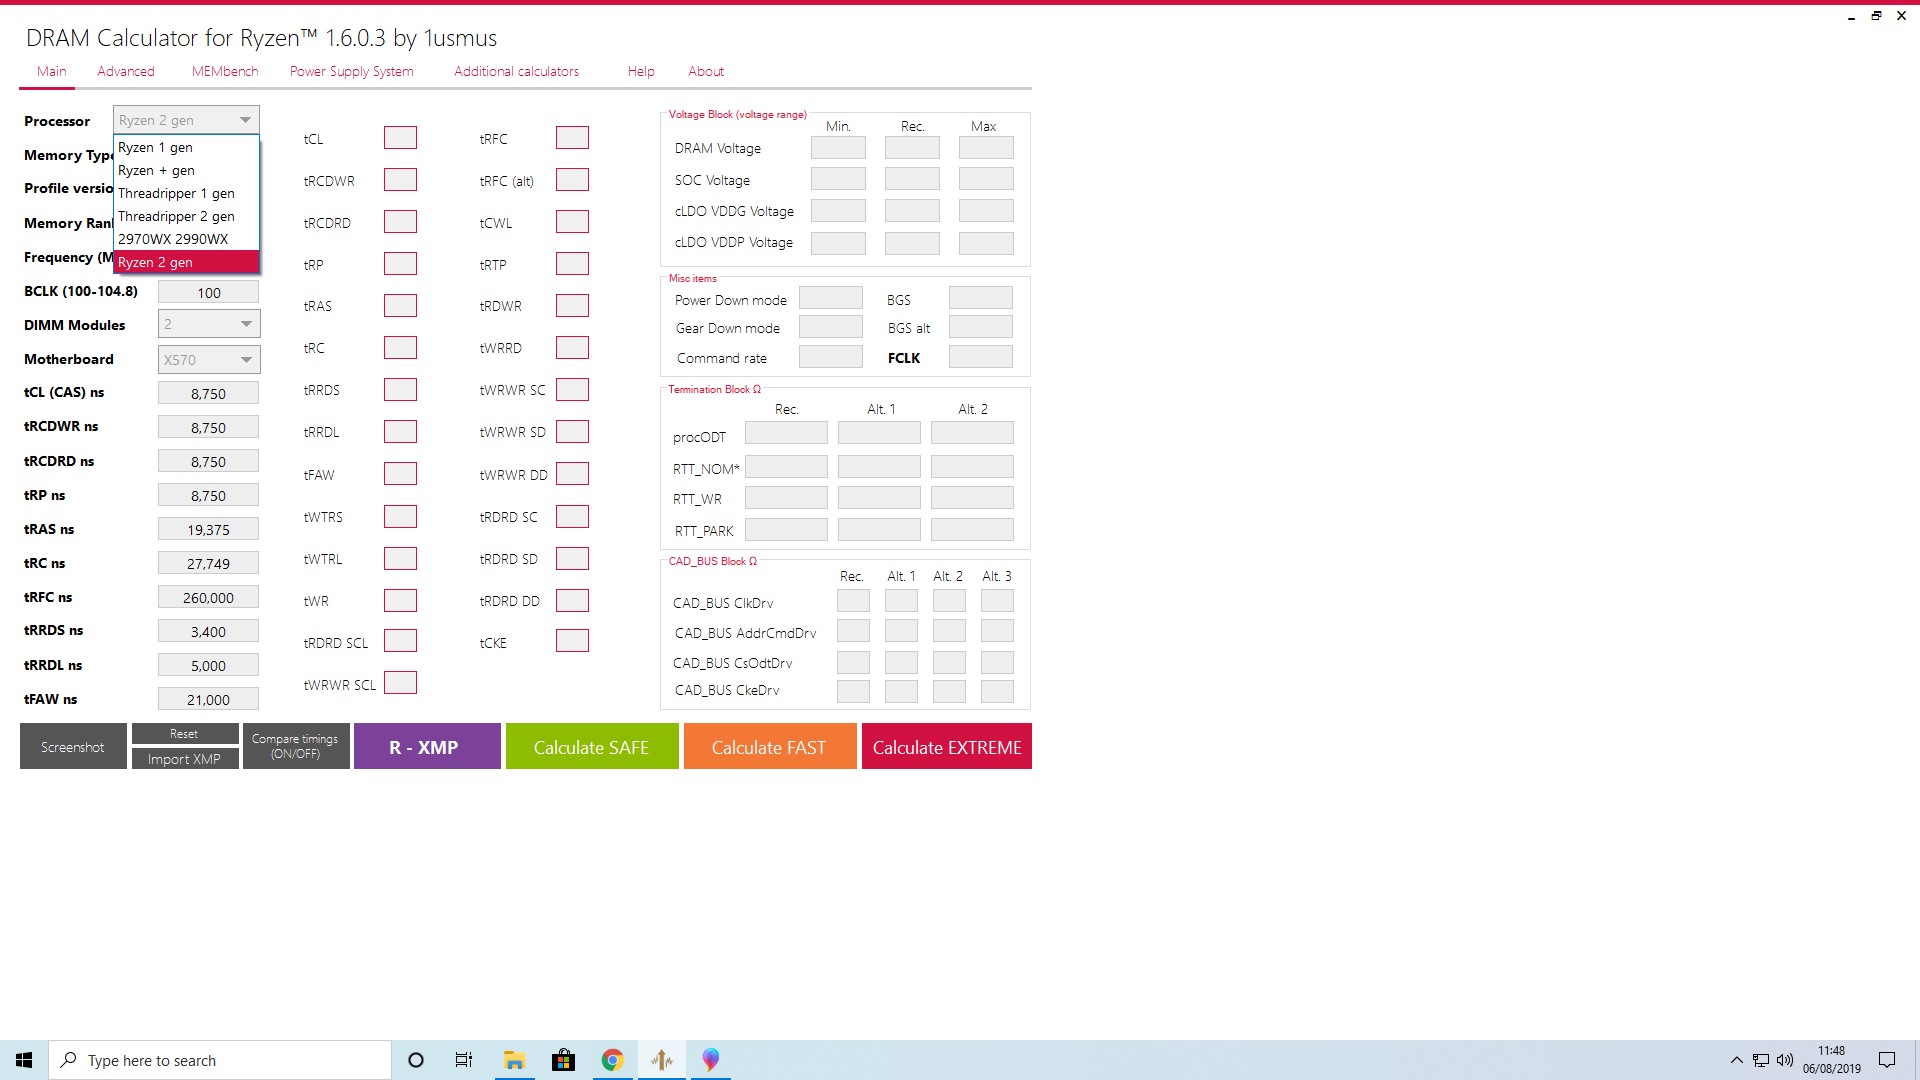Run Calculate FAST
This screenshot has height=1080, width=1920.
pyautogui.click(x=770, y=746)
